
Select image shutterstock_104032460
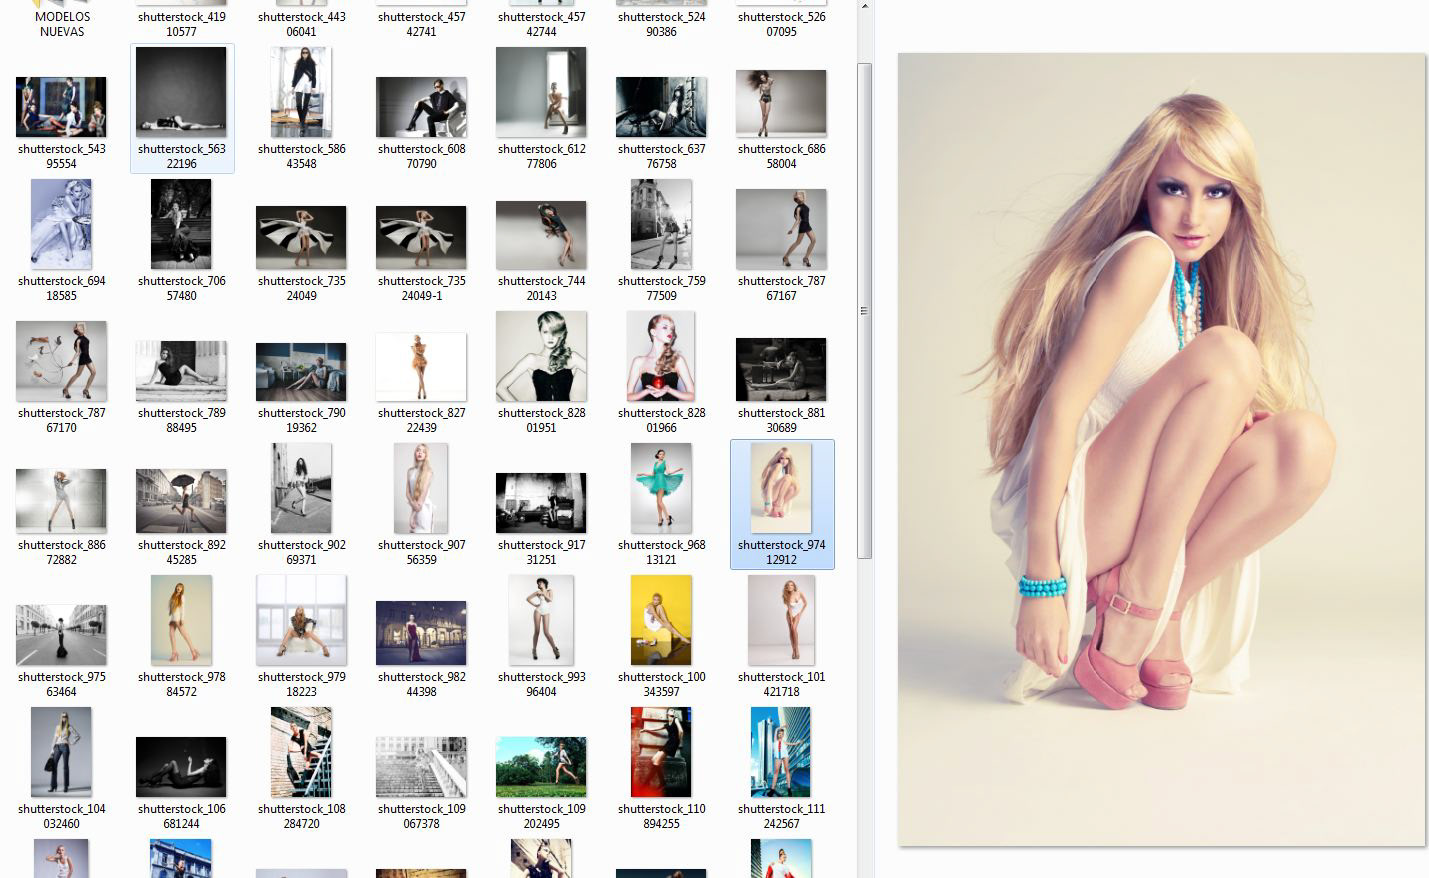(x=61, y=752)
